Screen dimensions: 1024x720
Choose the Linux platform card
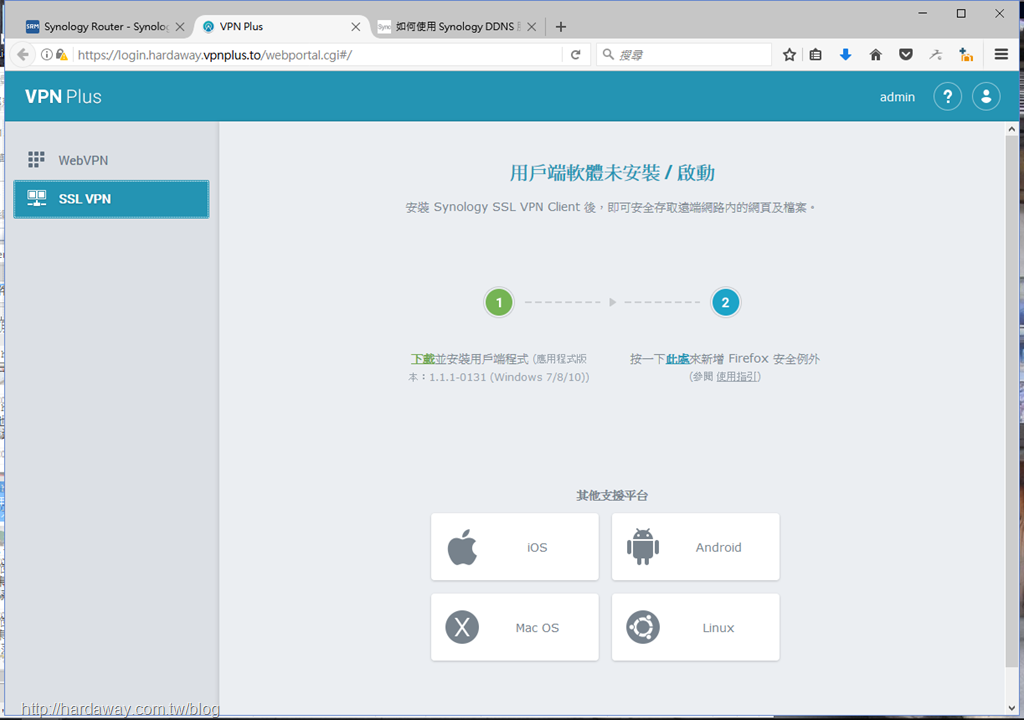[x=696, y=627]
